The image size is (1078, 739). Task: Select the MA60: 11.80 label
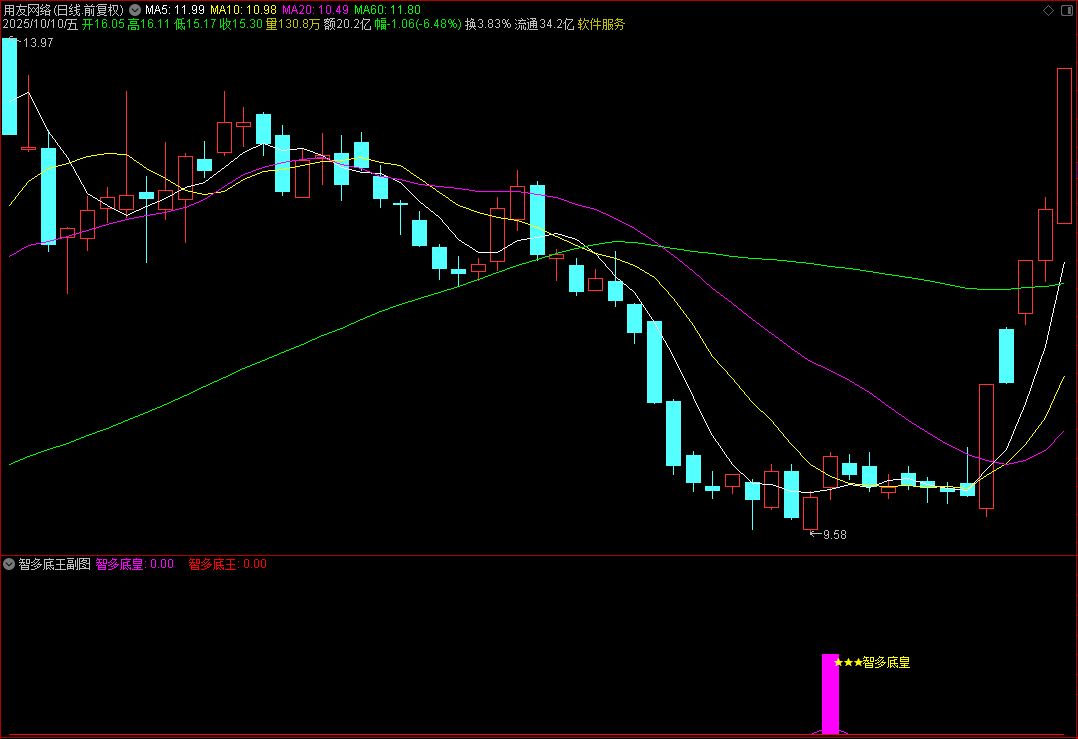387,10
